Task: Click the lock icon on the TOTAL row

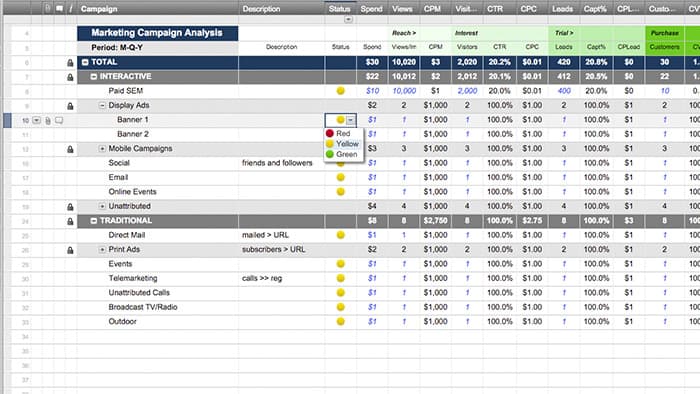Action: tap(70, 63)
